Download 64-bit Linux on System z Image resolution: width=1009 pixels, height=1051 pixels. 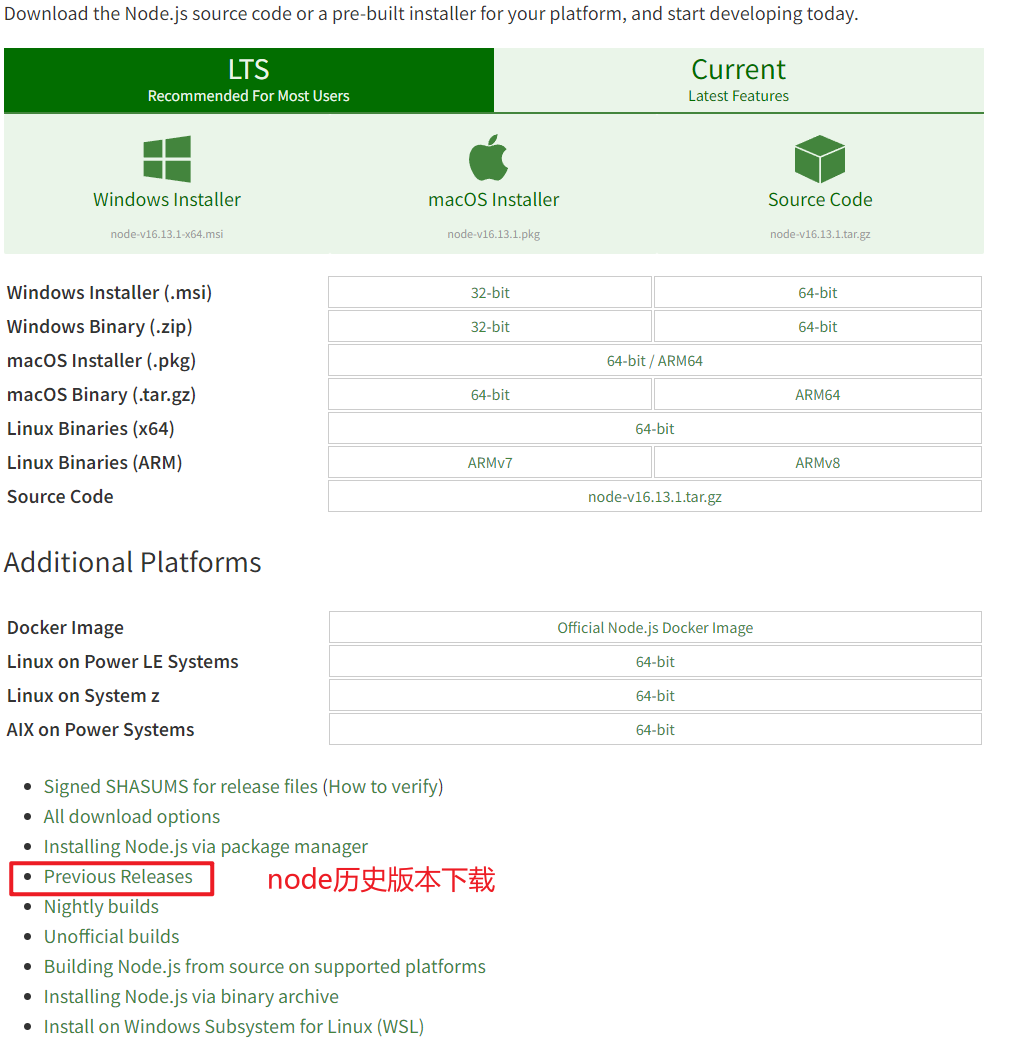(655, 696)
